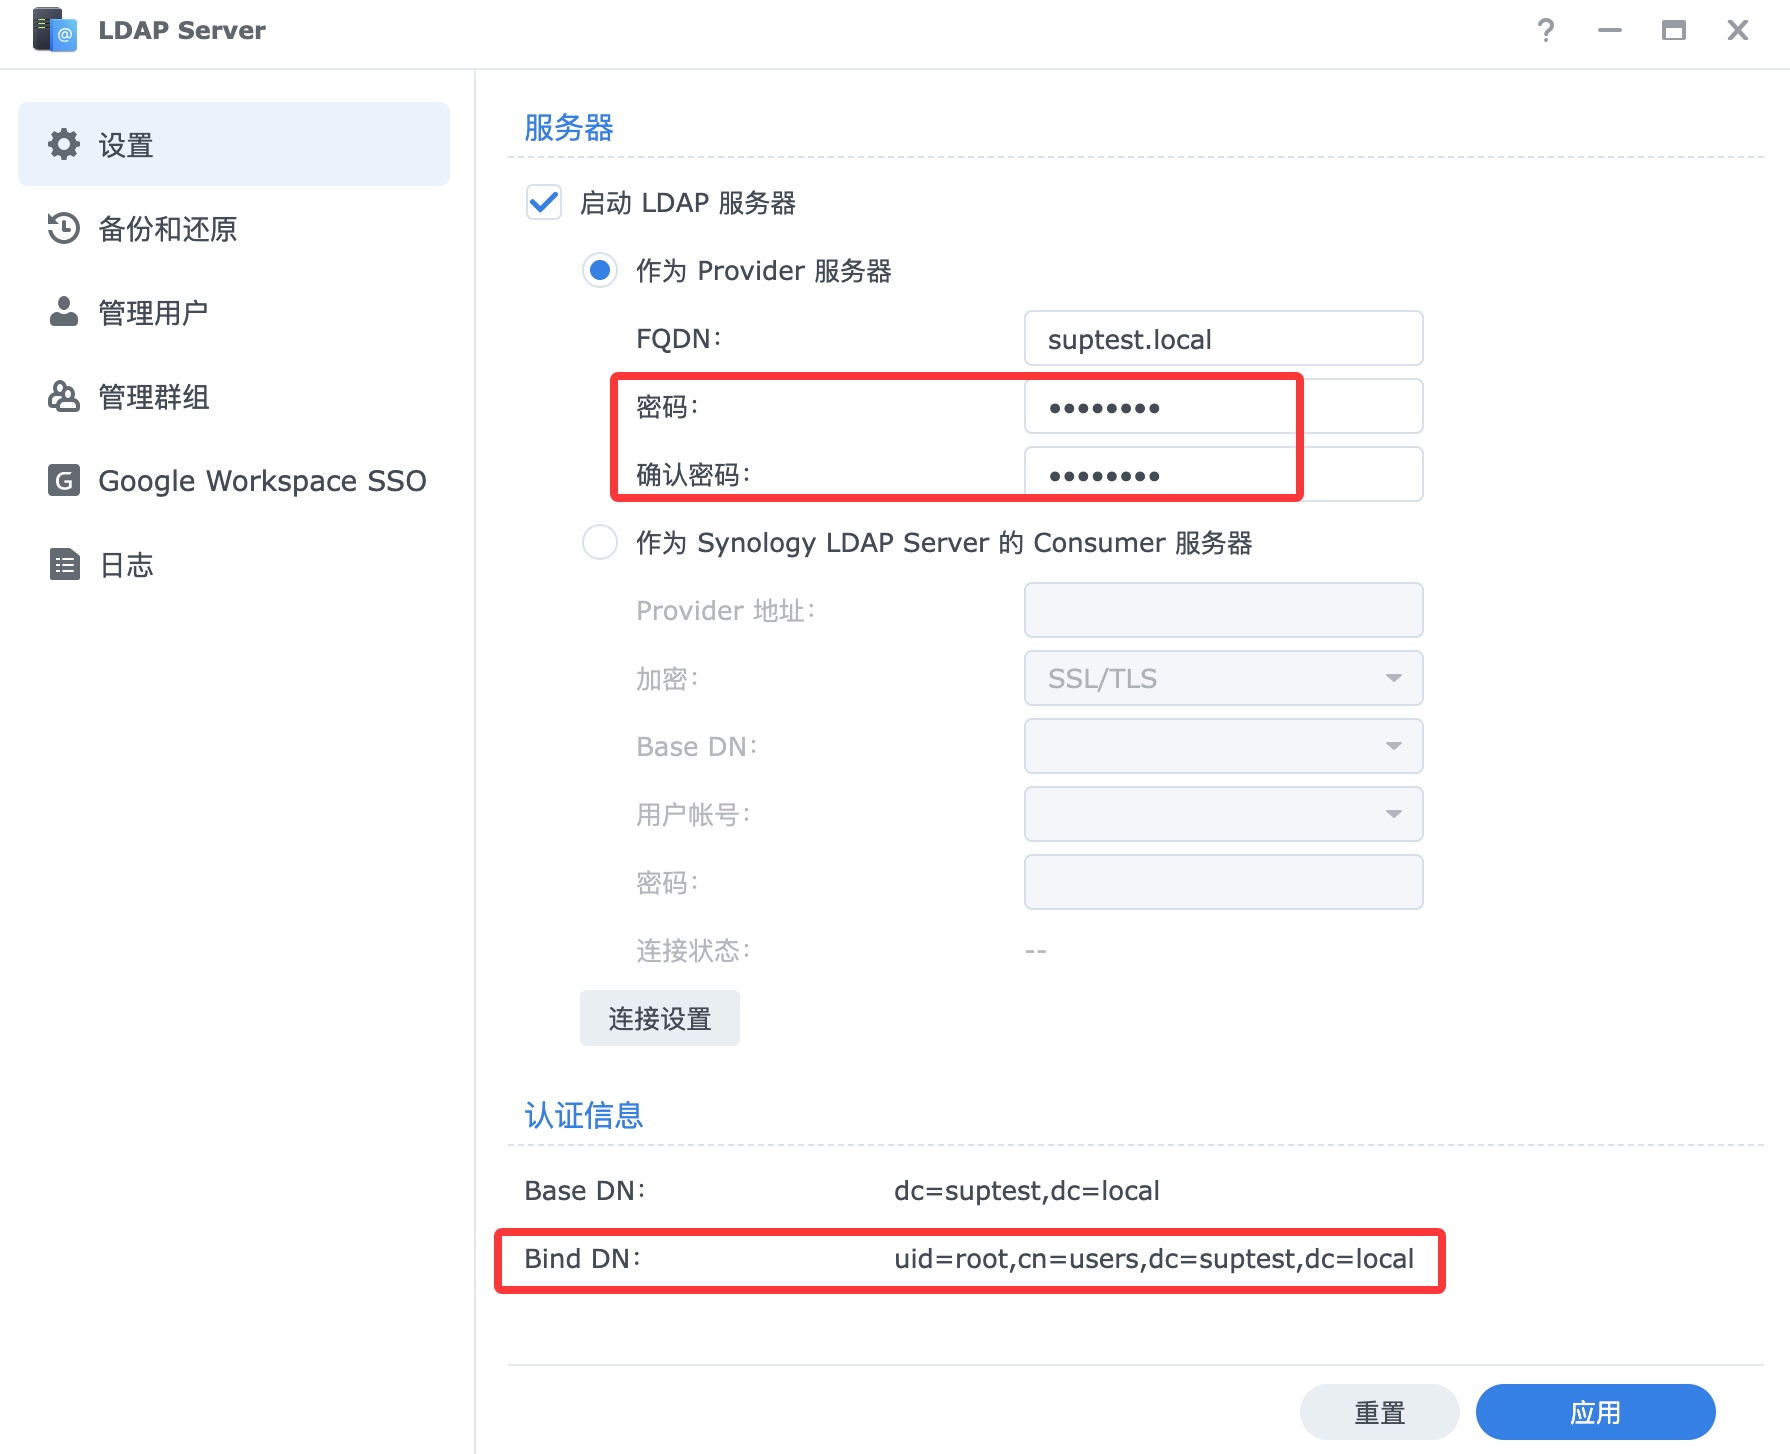The width and height of the screenshot is (1790, 1454).
Task: Select 作为 Provider 服务器 radio button
Action: coord(600,270)
